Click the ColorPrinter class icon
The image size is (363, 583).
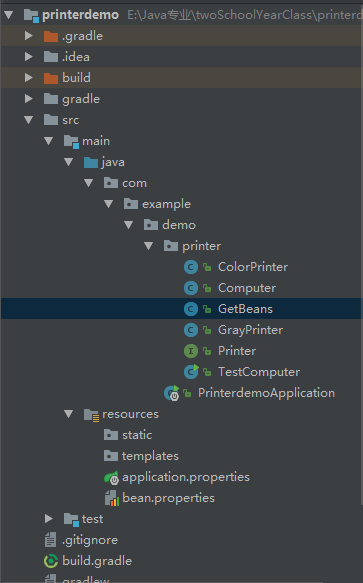click(x=191, y=267)
